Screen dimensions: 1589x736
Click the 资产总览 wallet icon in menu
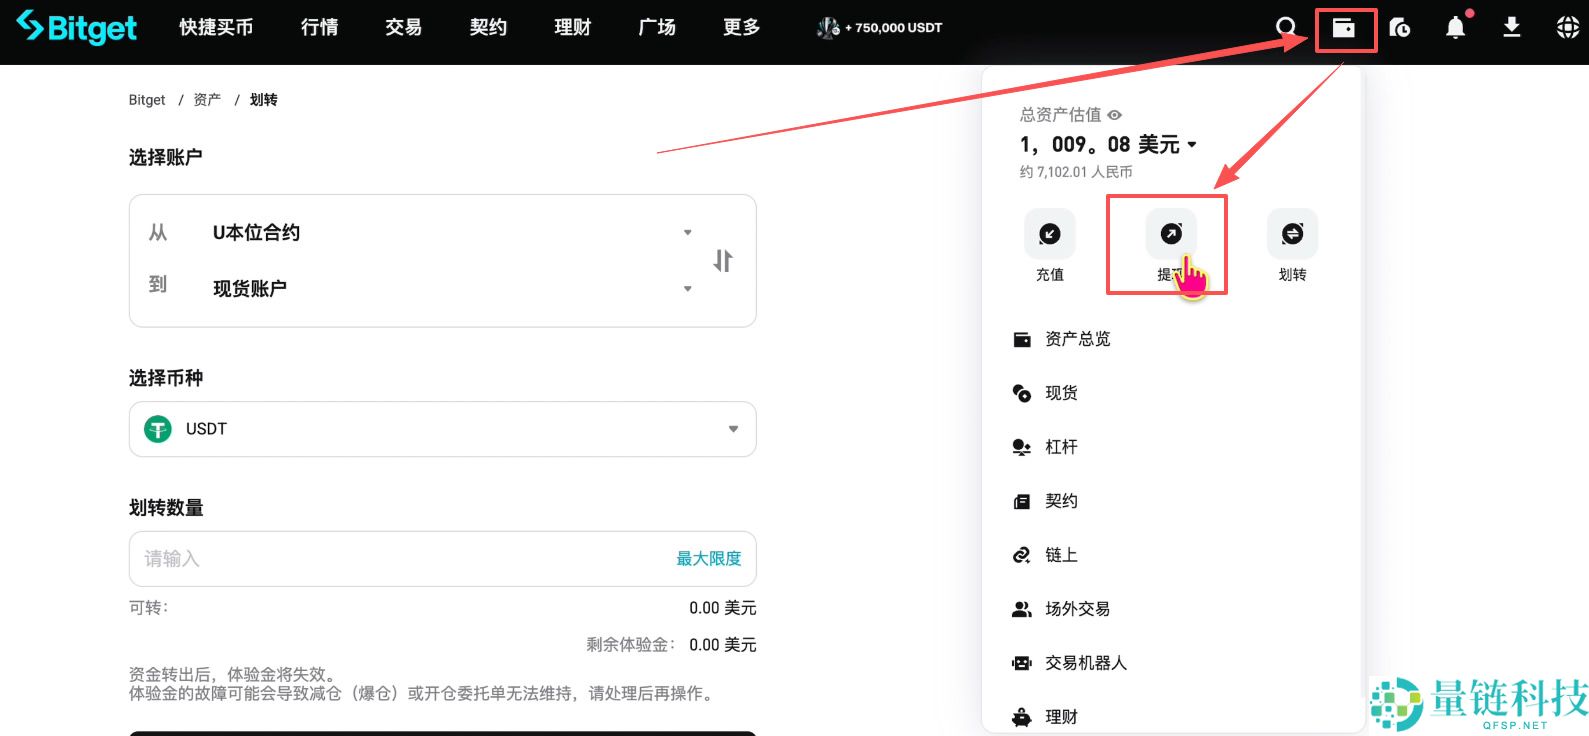(1022, 339)
